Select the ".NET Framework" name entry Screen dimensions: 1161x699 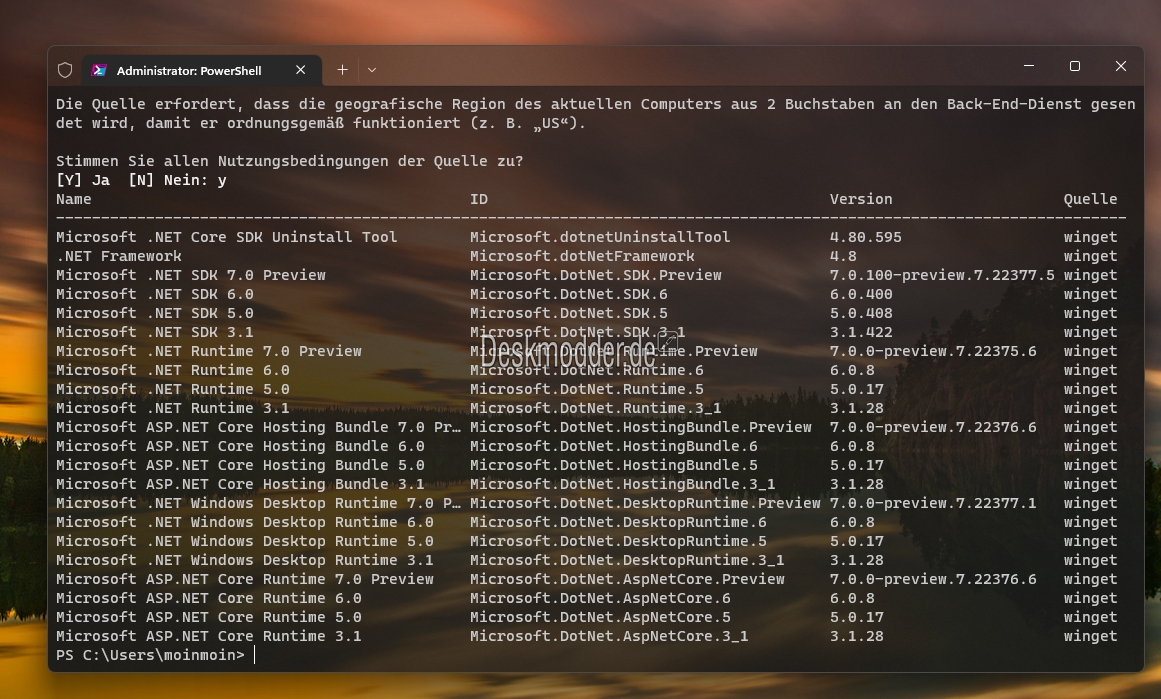pyautogui.click(x=118, y=256)
